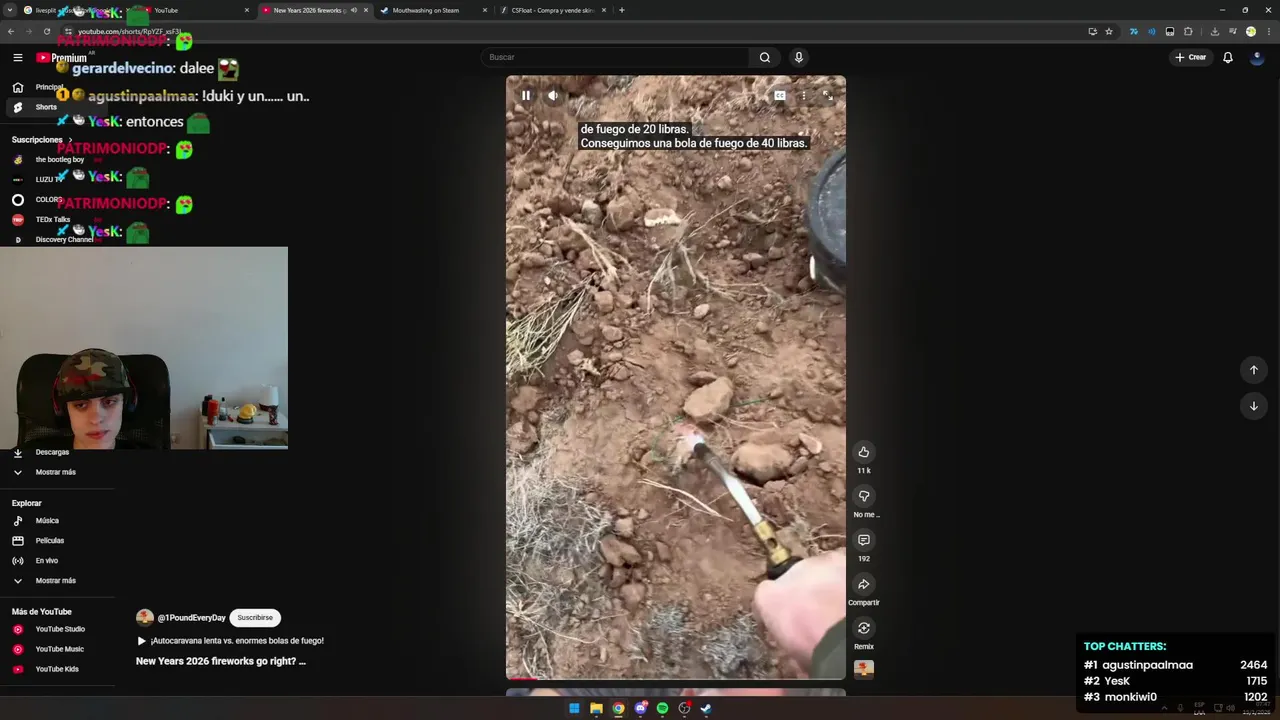Go to the previous Short with up arrow

(x=1254, y=370)
